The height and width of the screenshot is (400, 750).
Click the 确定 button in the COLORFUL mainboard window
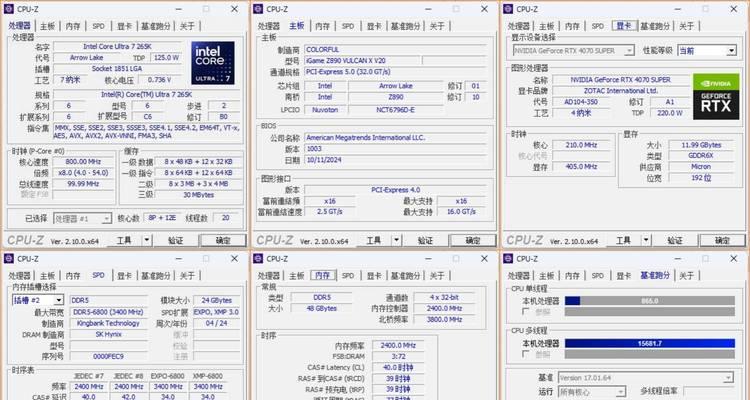[473, 240]
